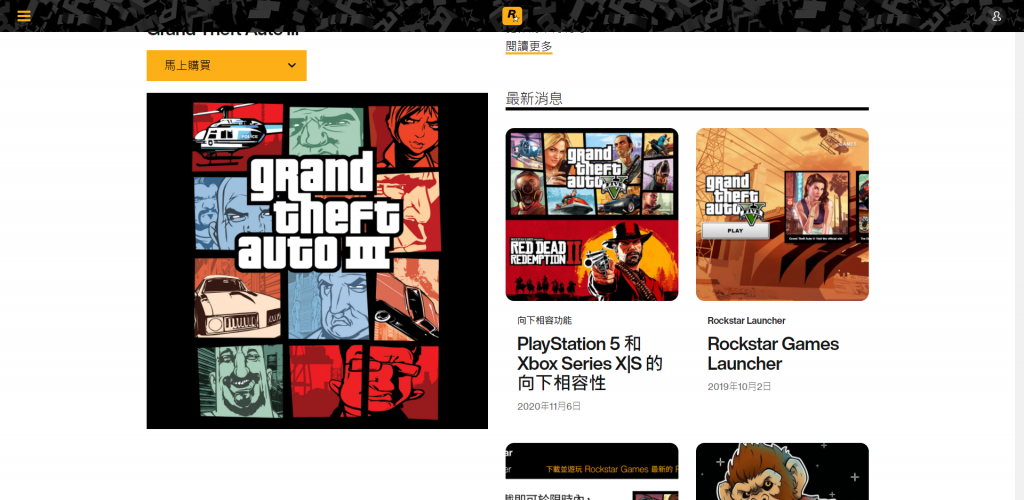Open the monkey mascot news card
The image size is (1024, 500).
782,471
